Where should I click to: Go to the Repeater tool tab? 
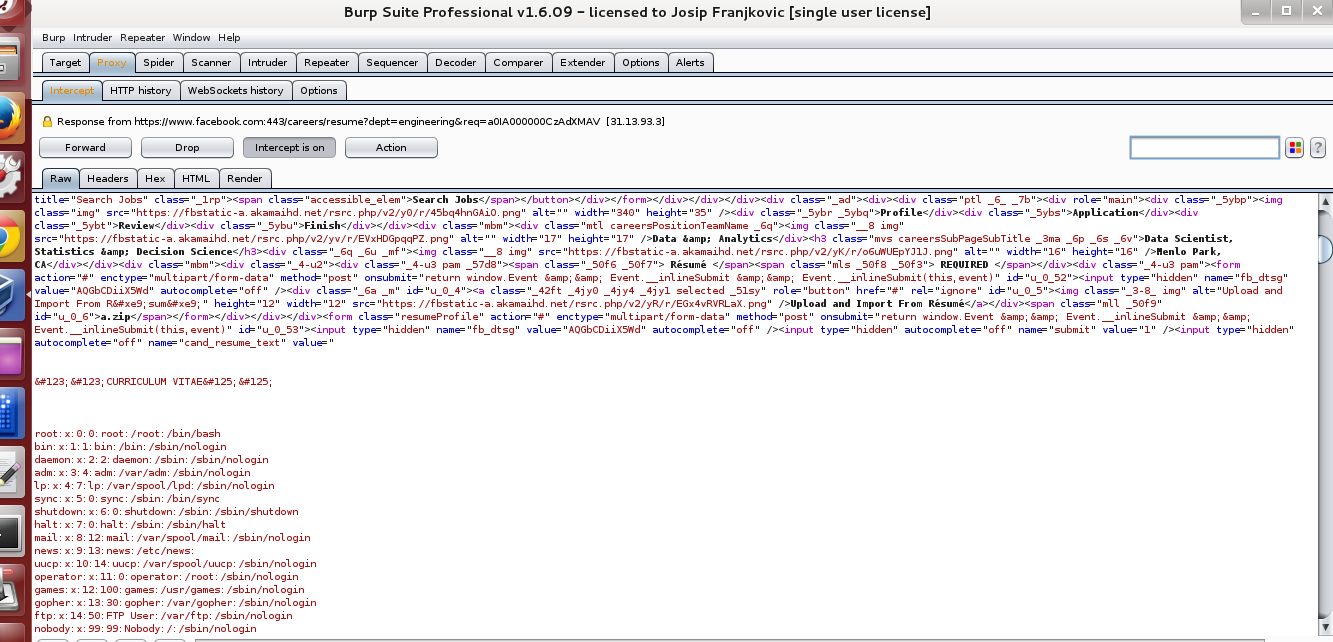pos(327,62)
